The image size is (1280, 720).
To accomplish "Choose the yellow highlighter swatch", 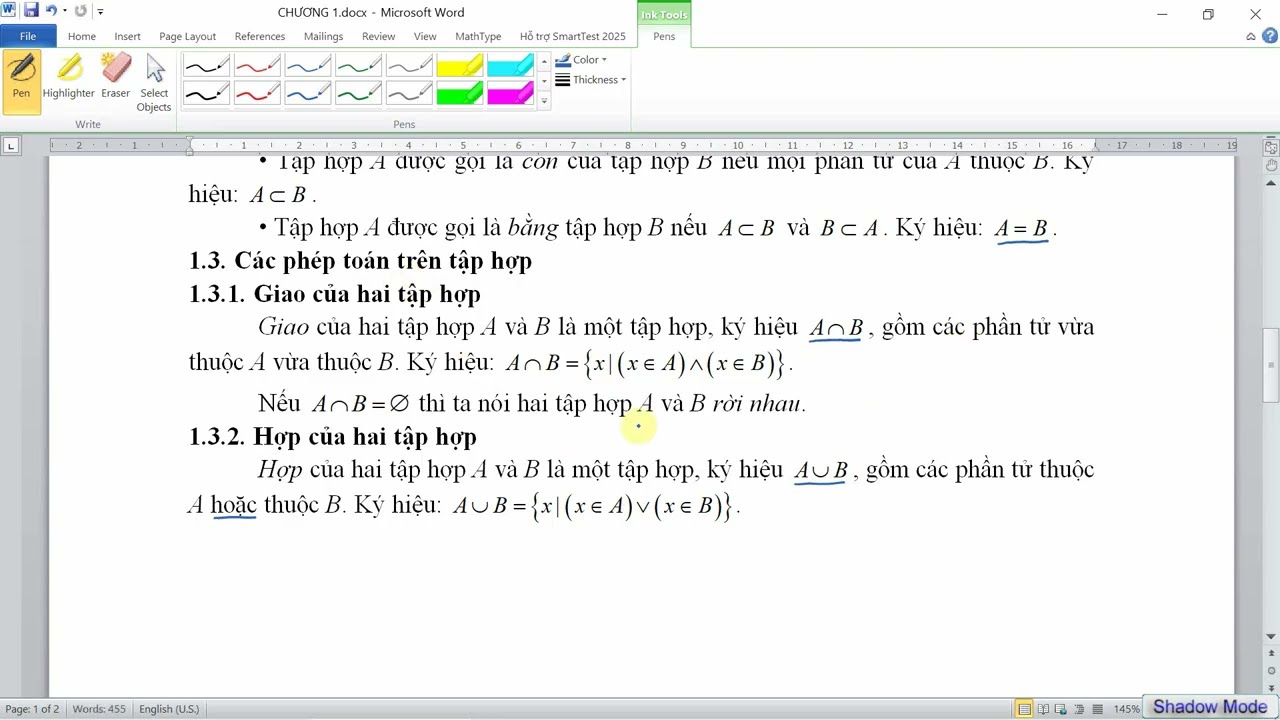I will click(460, 67).
